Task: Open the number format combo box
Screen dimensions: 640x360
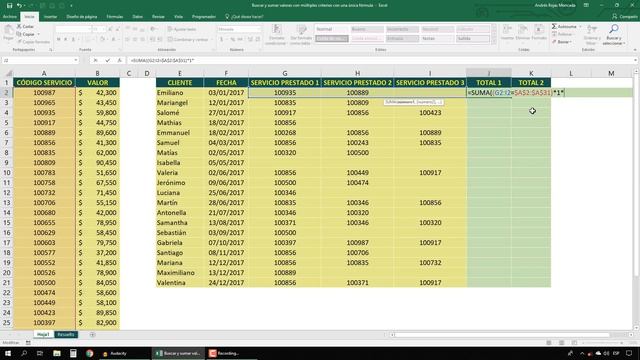Action: tap(239, 29)
